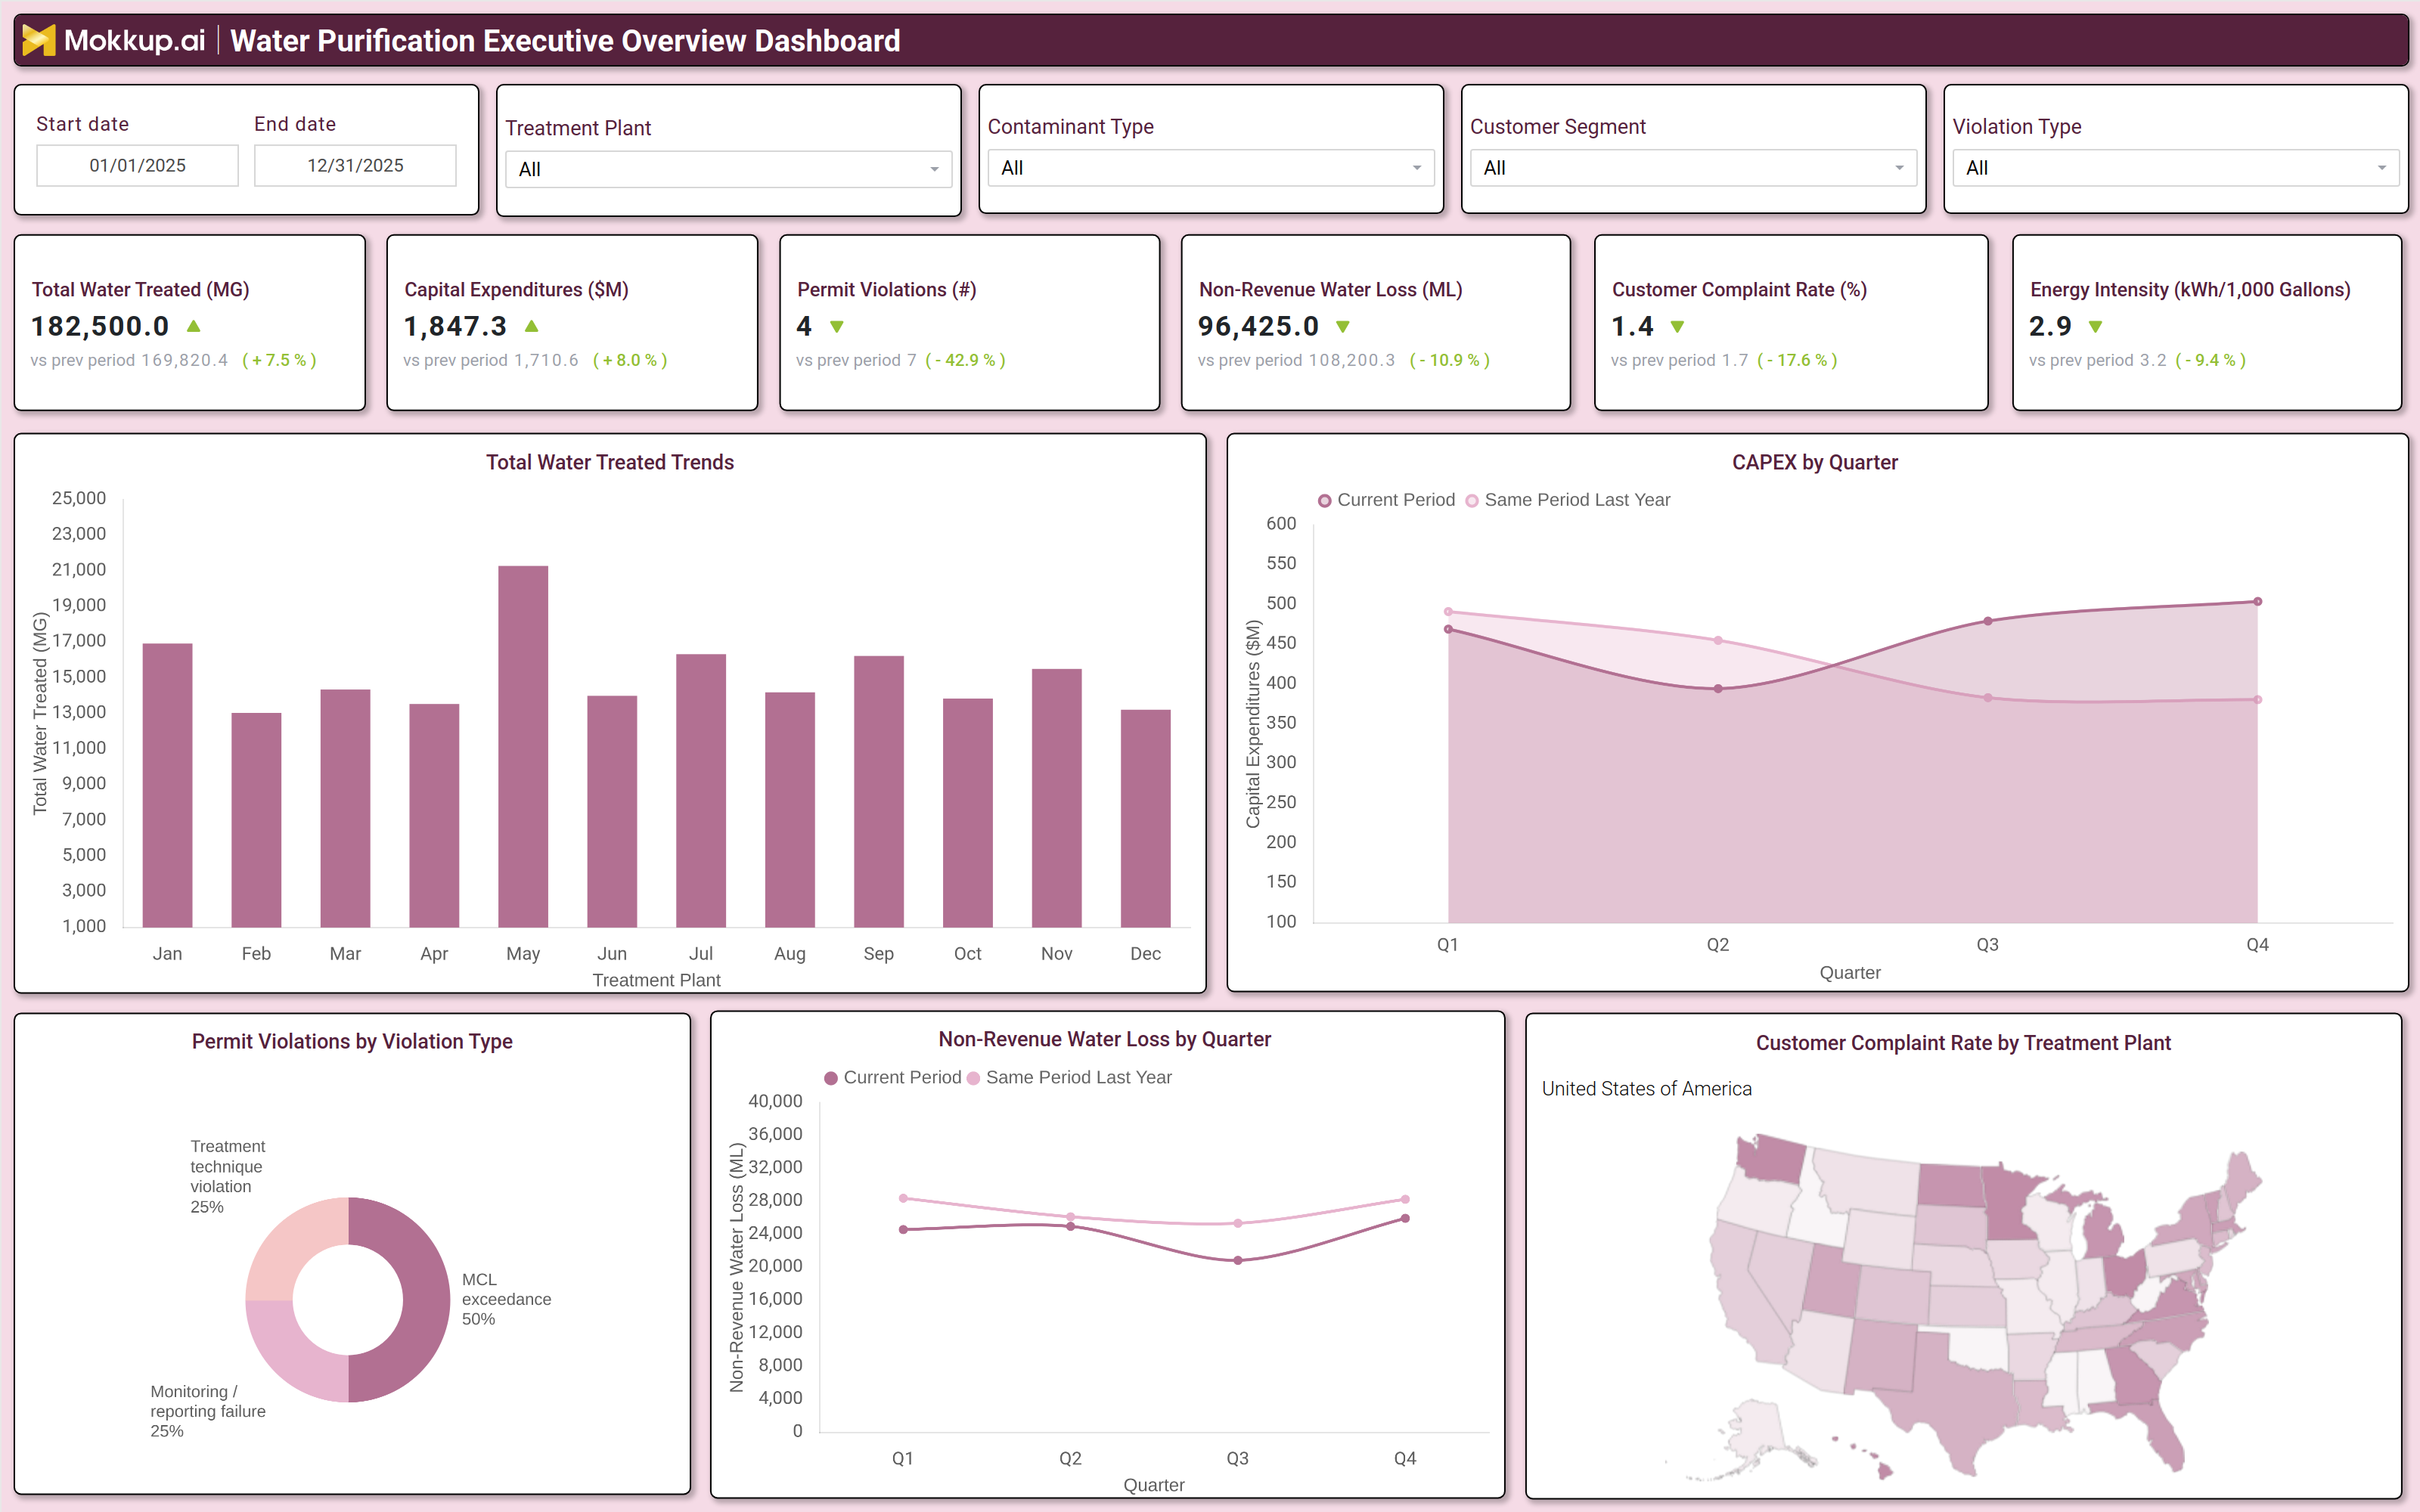Open the Contaminant Type dropdown
The image size is (2420, 1512).
tap(1211, 168)
